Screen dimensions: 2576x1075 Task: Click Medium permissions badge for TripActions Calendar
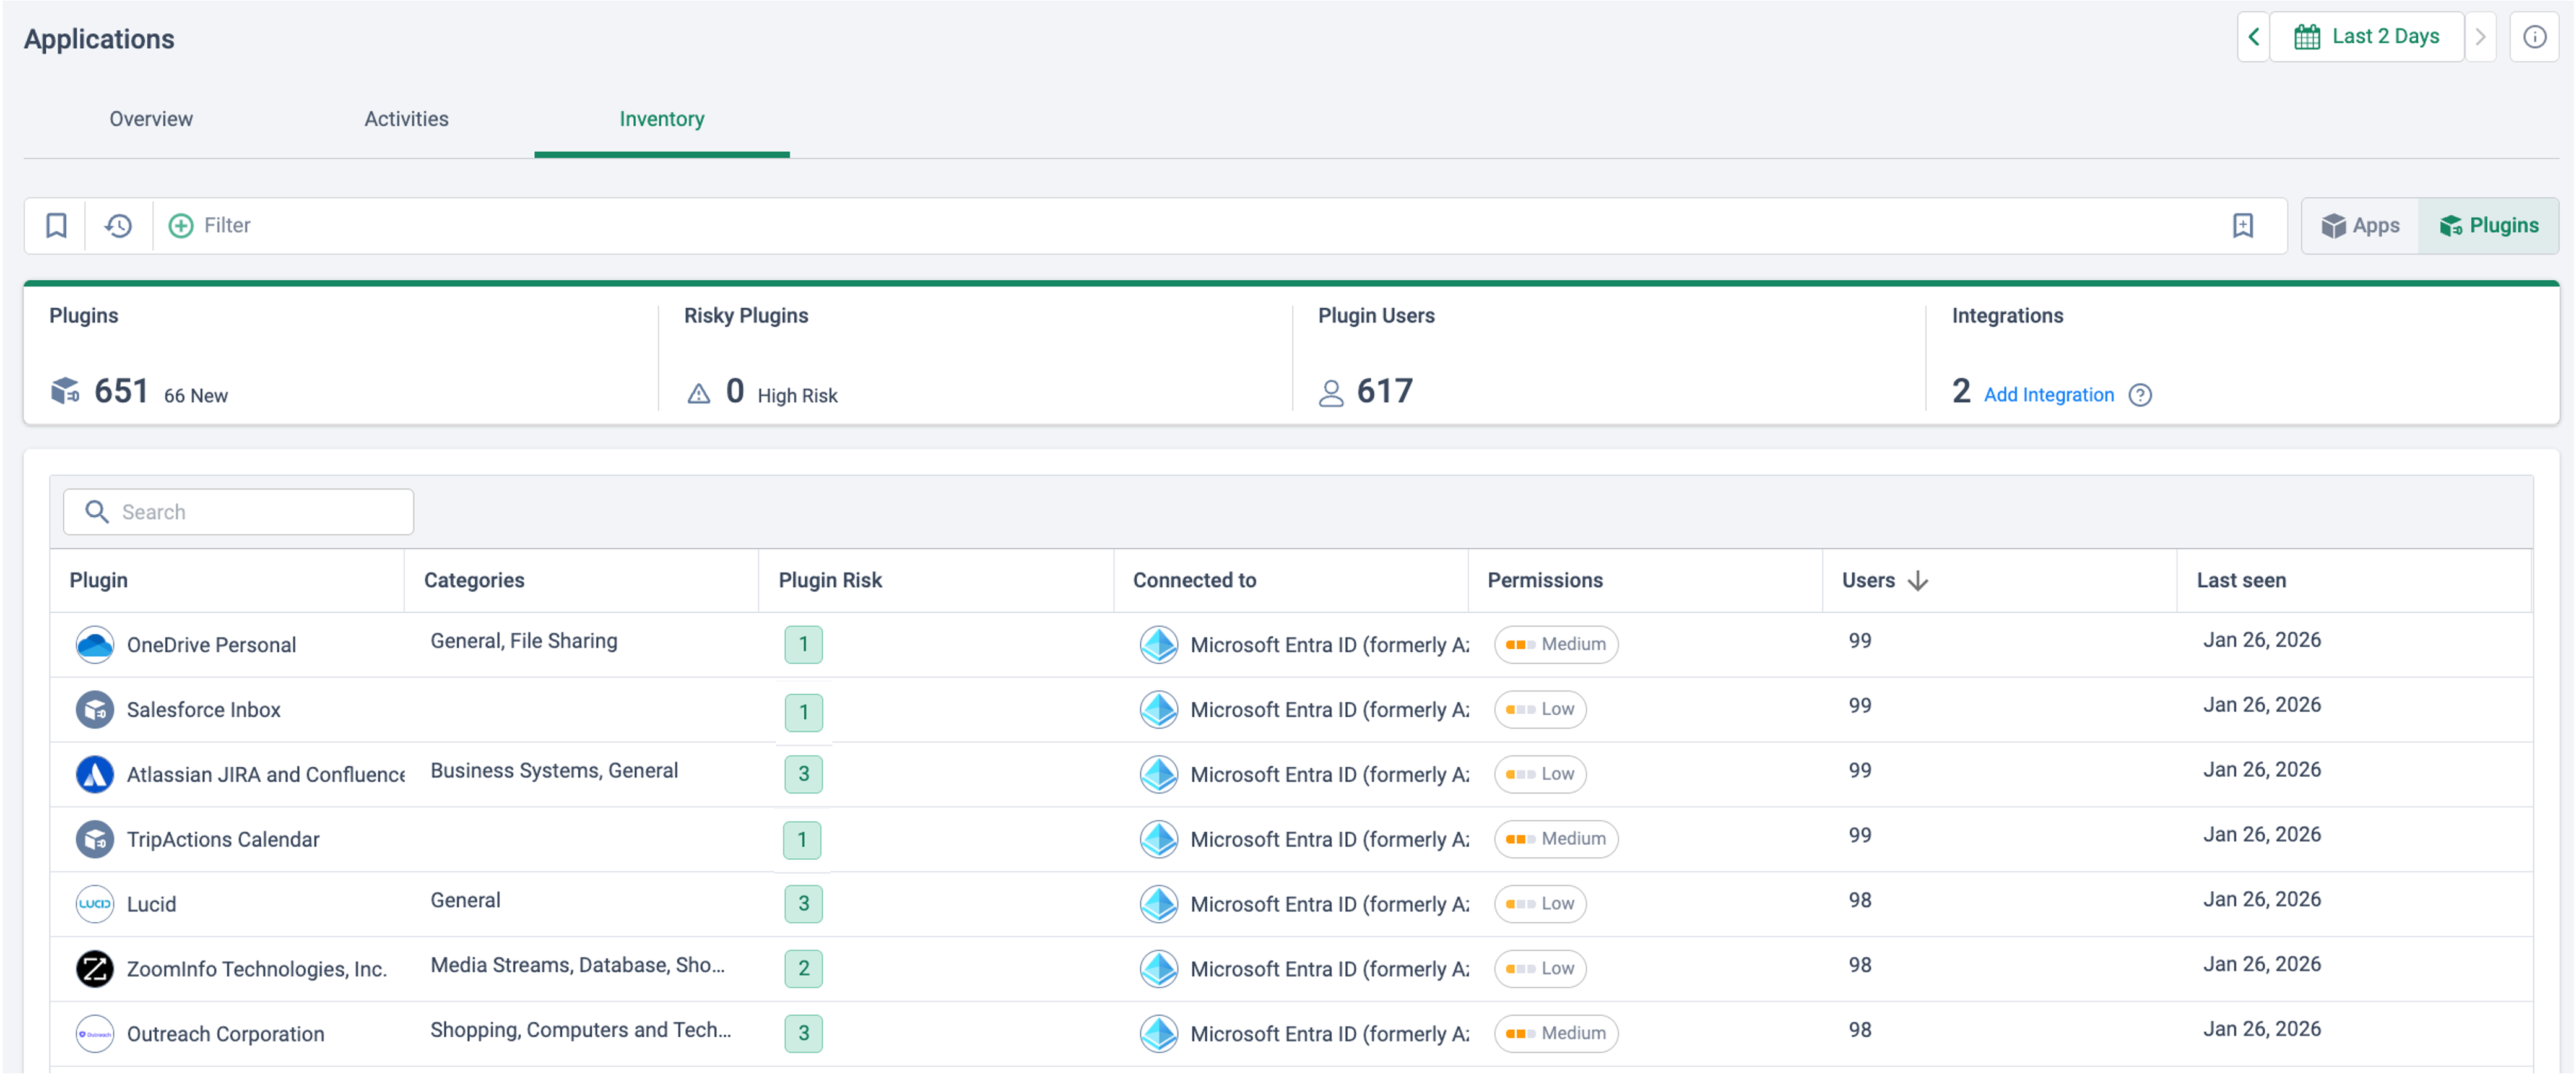click(1556, 840)
